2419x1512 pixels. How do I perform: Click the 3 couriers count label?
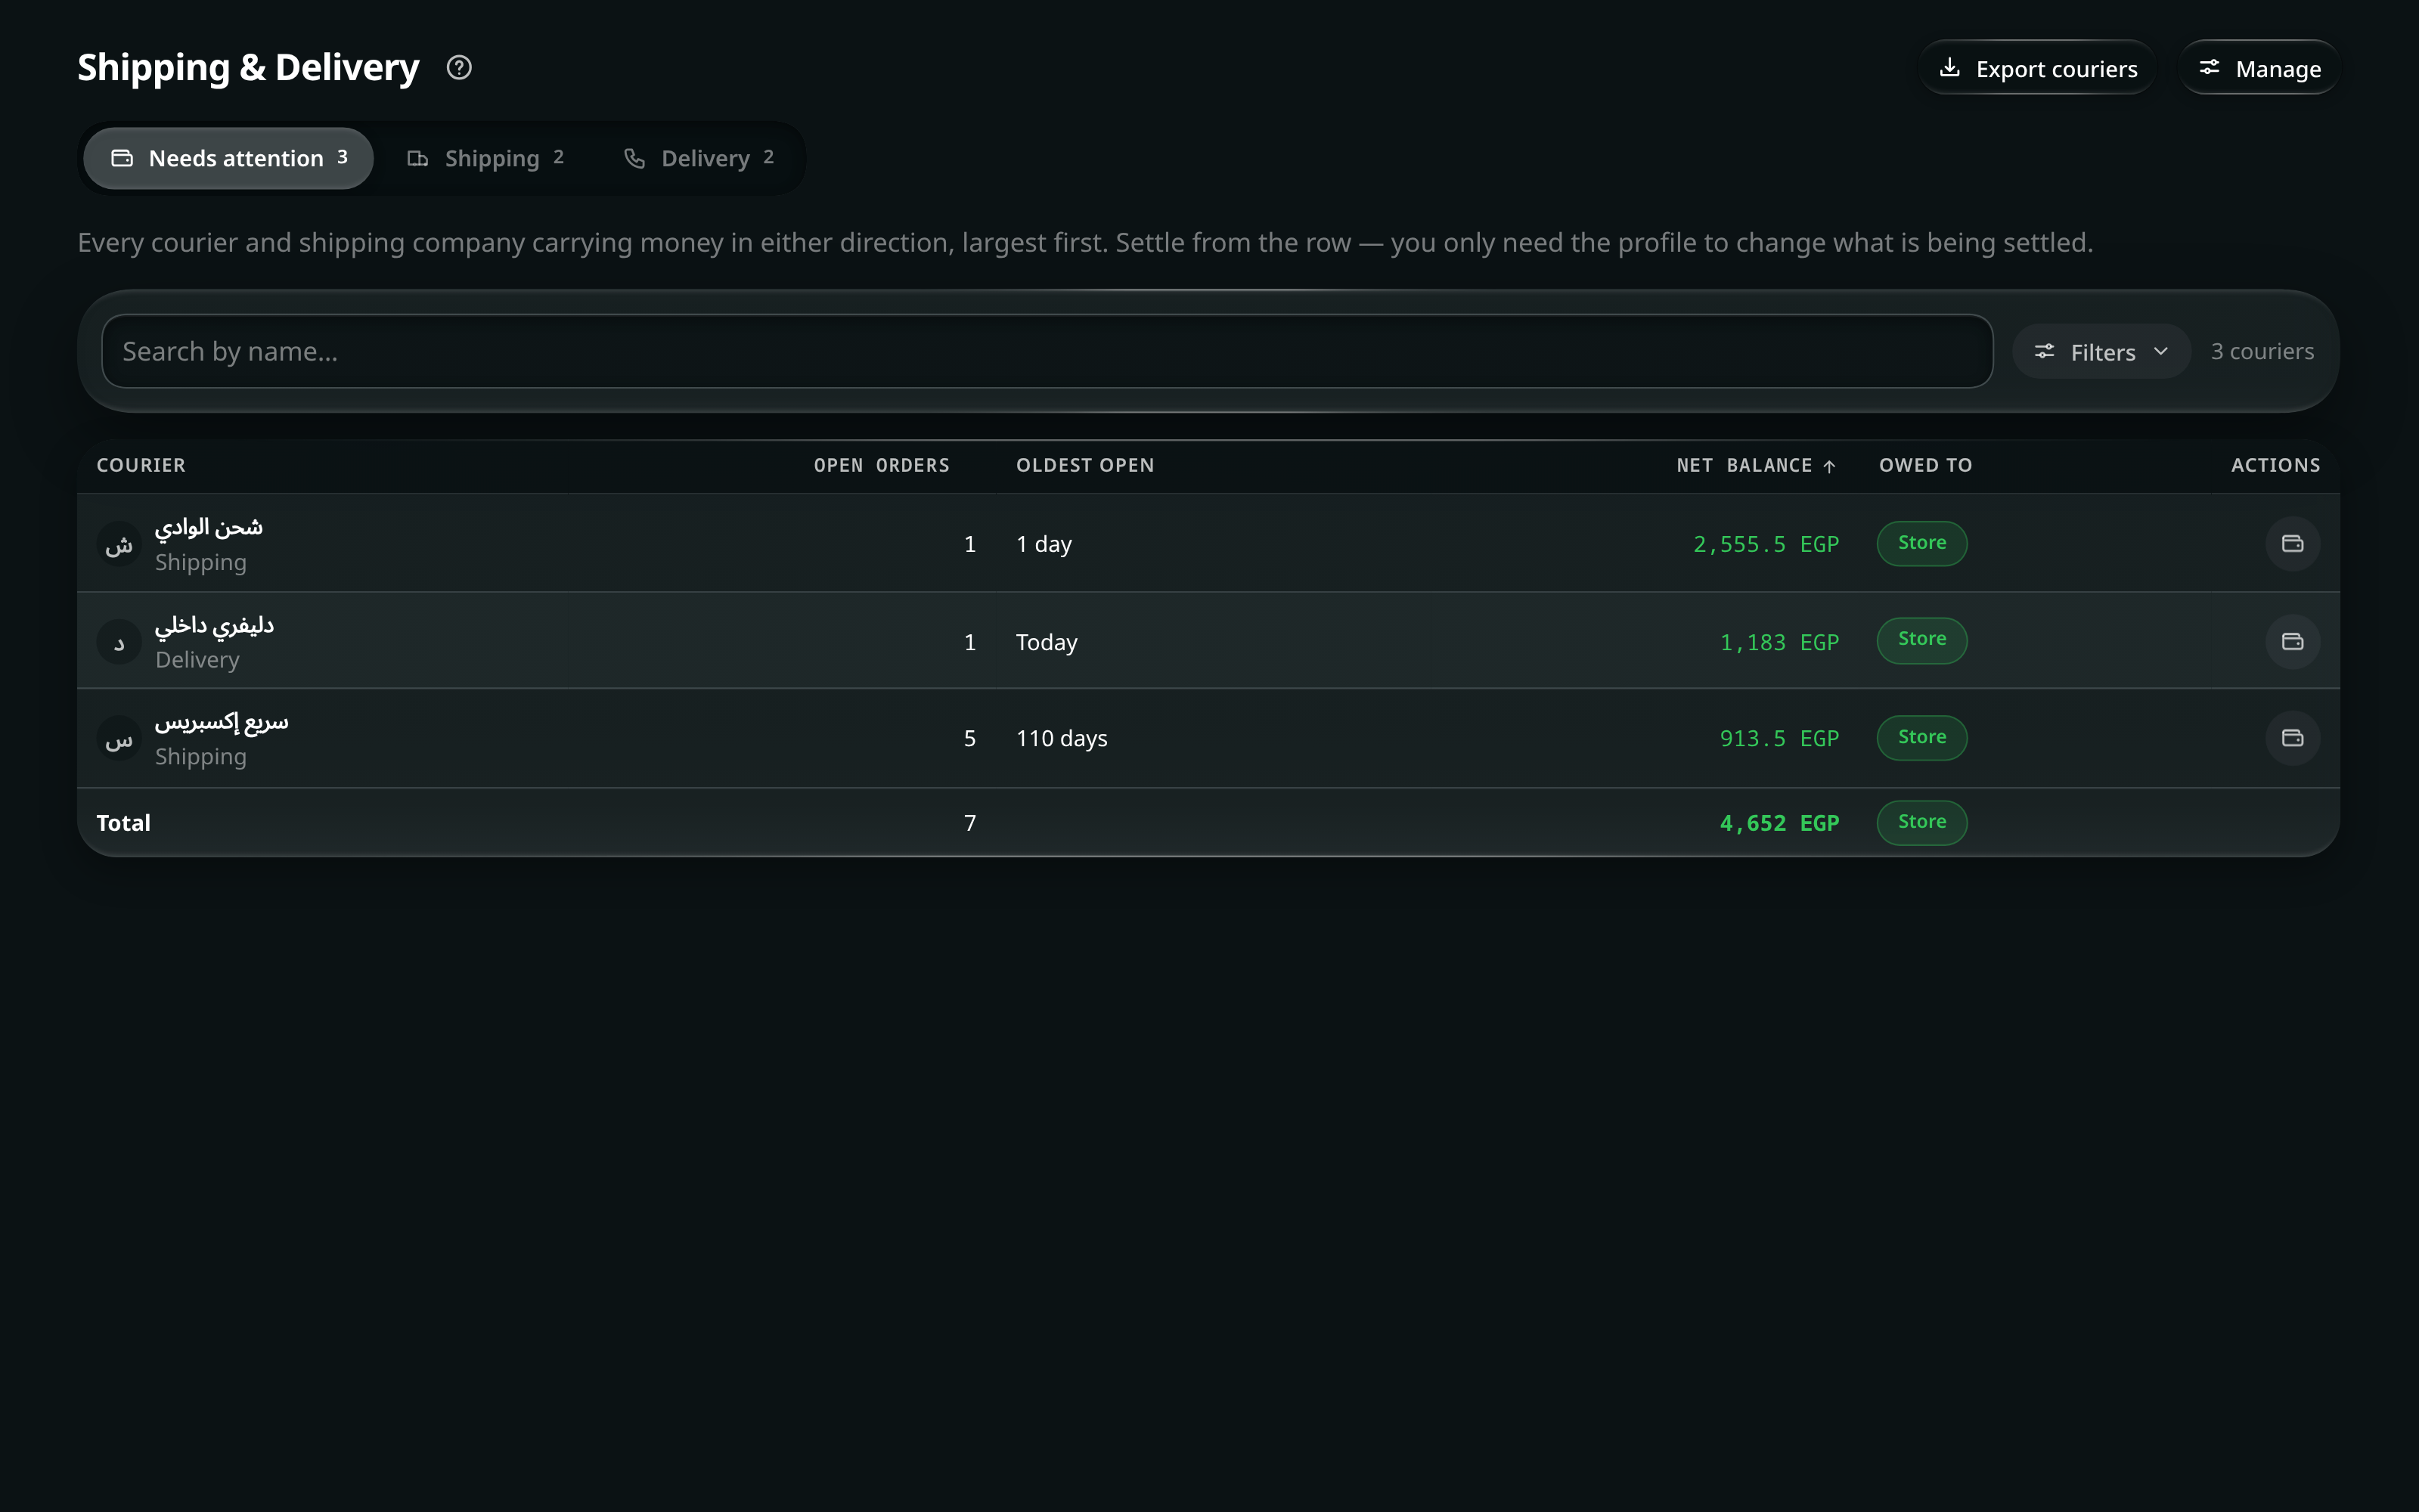pyautogui.click(x=2262, y=352)
